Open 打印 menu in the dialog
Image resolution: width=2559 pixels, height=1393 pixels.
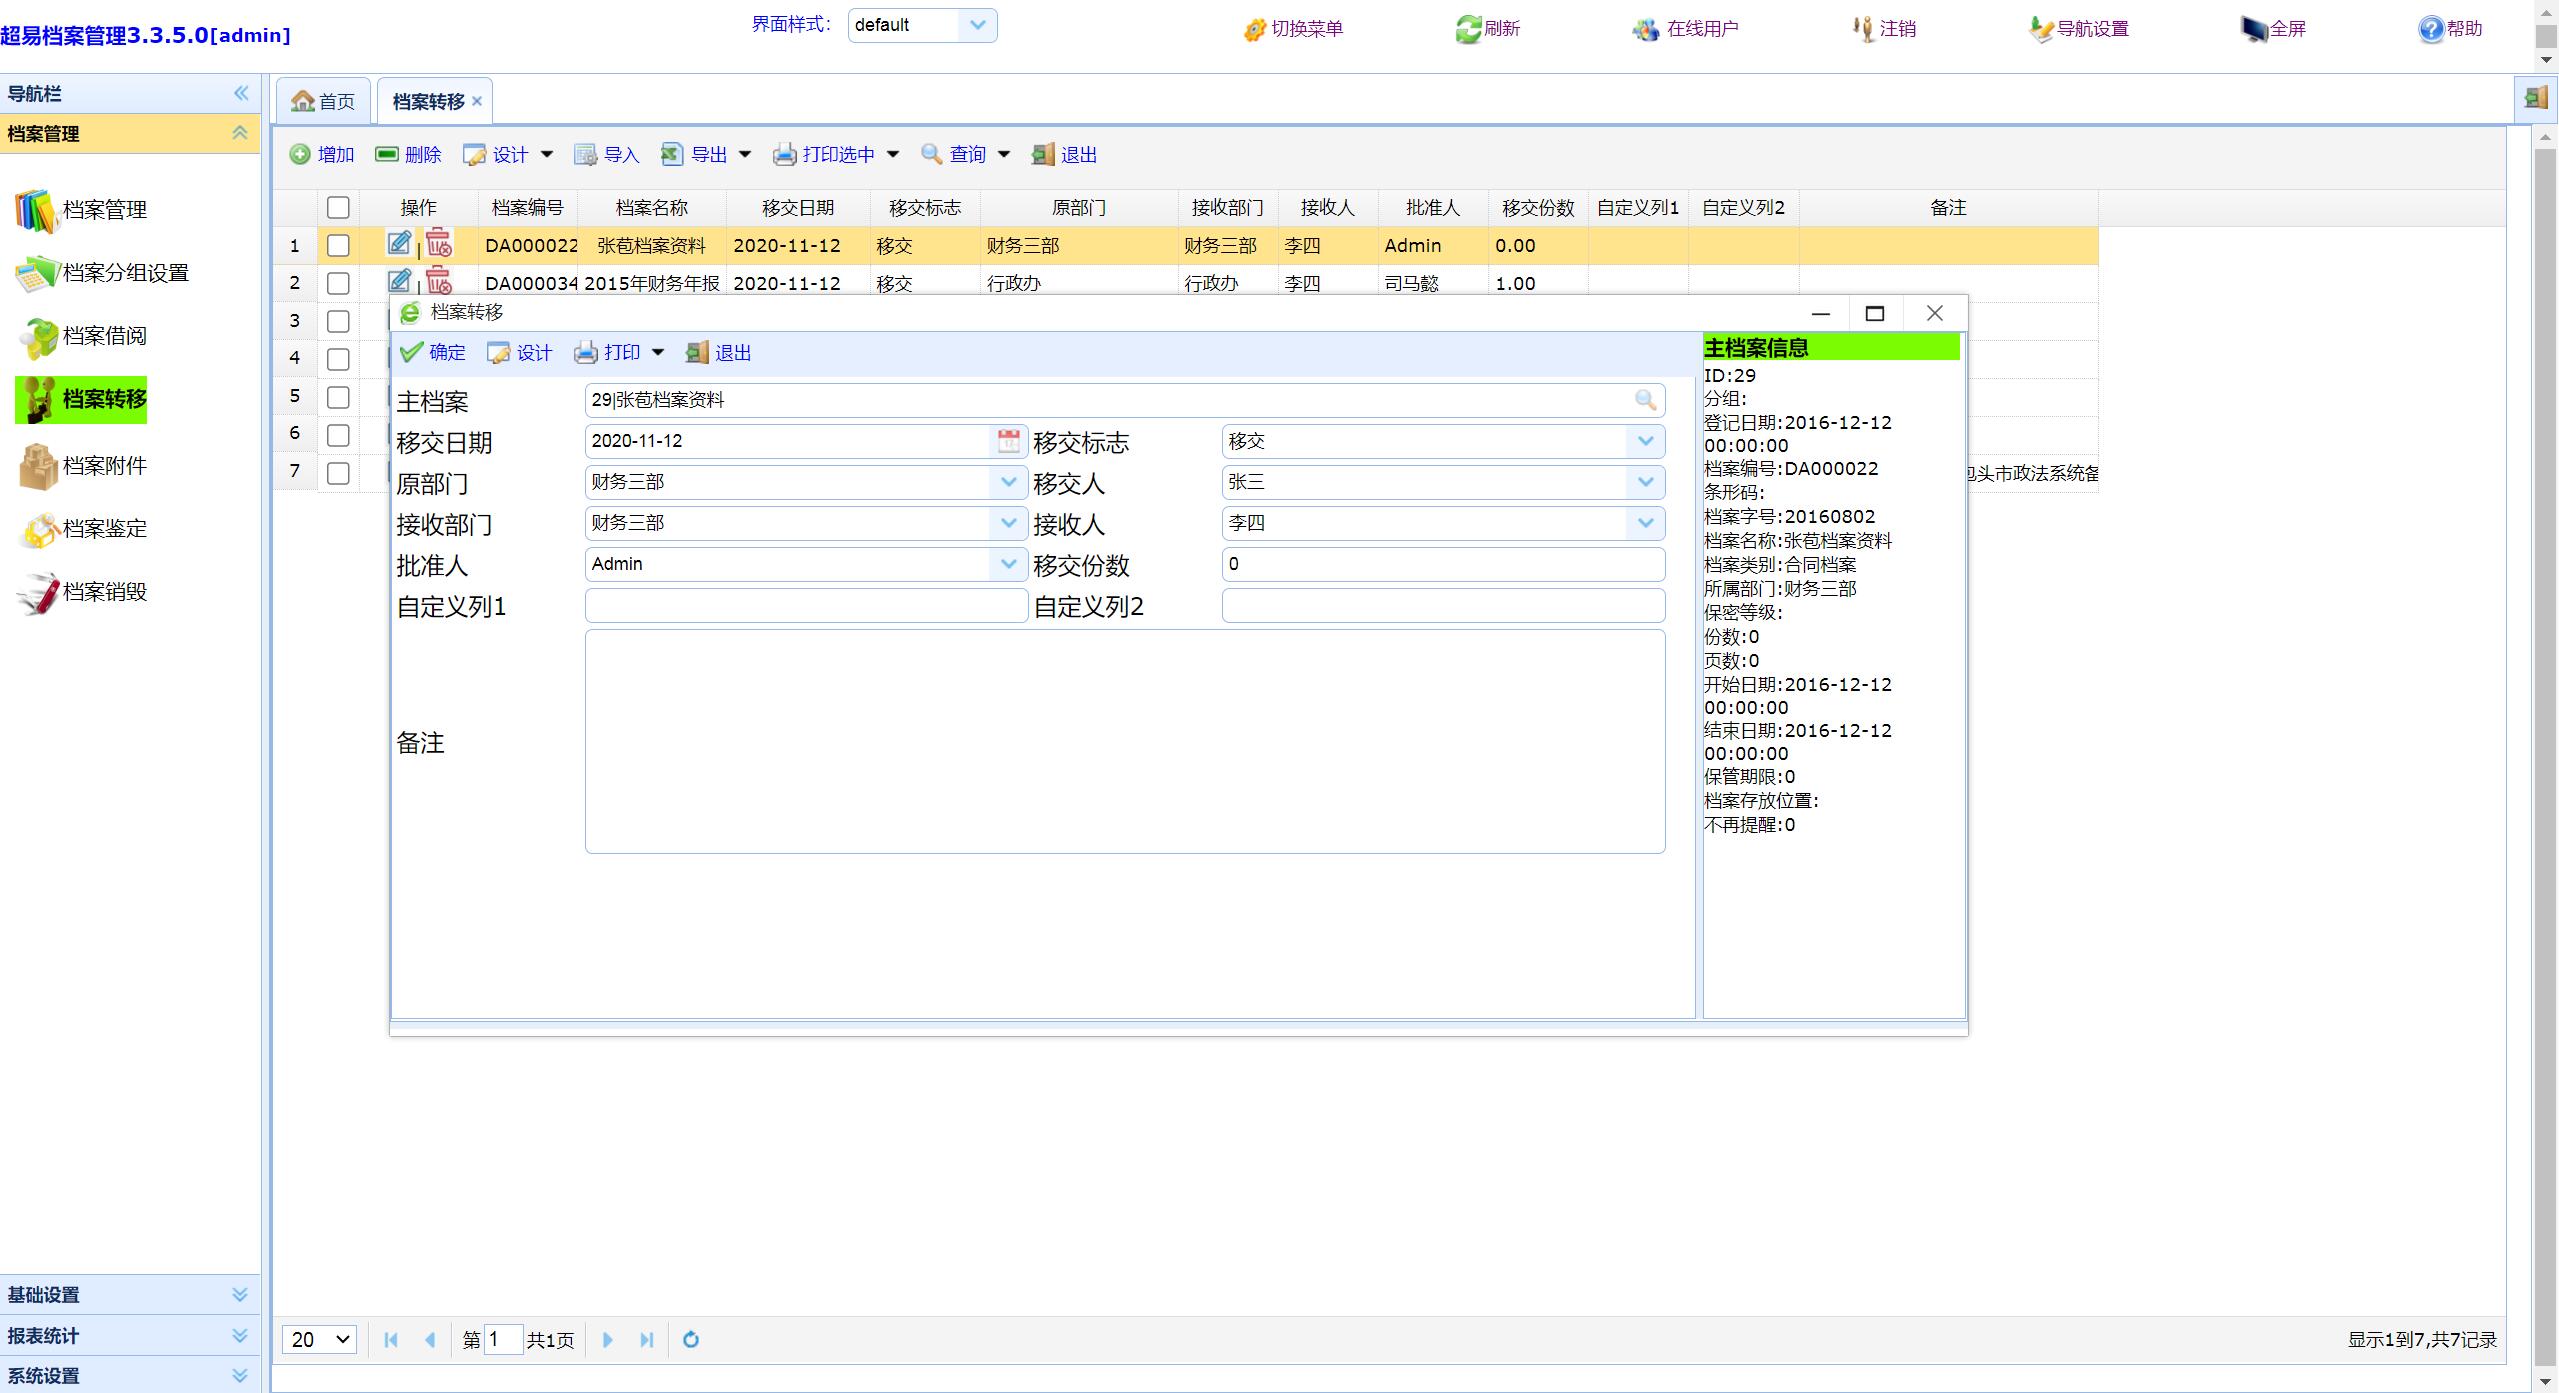pyautogui.click(x=619, y=352)
